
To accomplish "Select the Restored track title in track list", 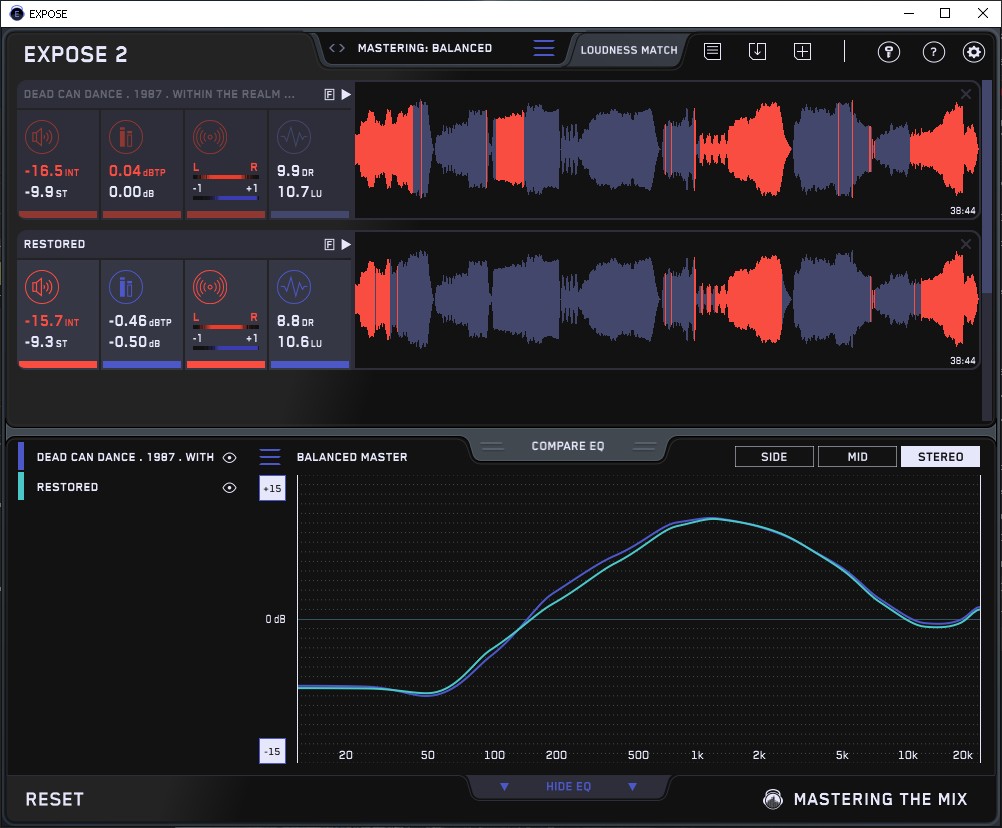I will 54,245.
